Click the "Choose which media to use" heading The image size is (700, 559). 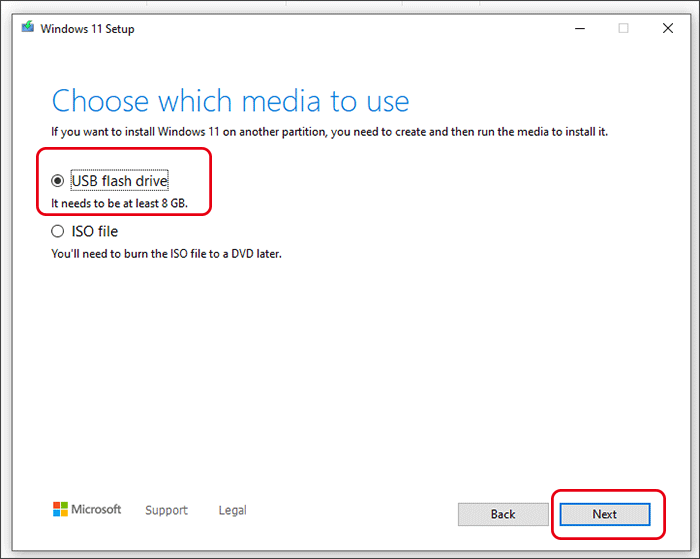click(230, 101)
